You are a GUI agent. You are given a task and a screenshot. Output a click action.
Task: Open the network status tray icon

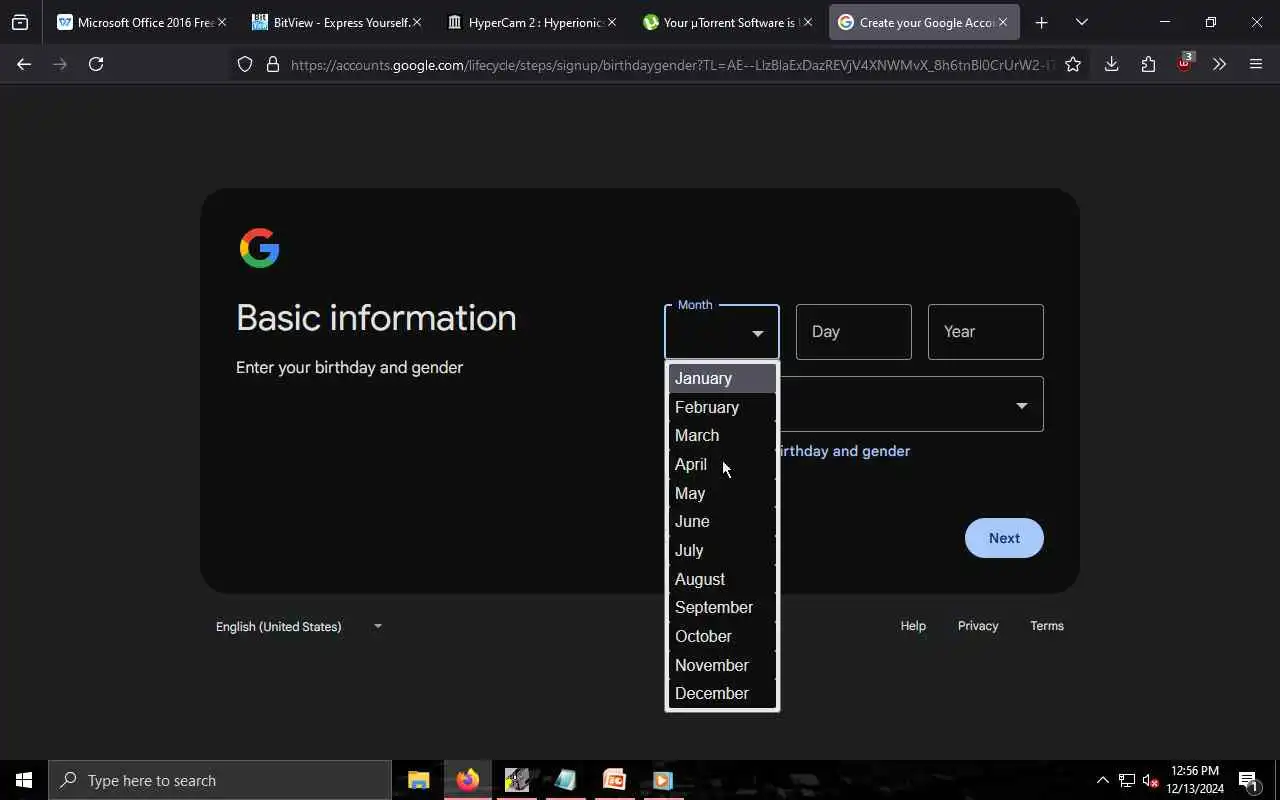pyautogui.click(x=1127, y=780)
